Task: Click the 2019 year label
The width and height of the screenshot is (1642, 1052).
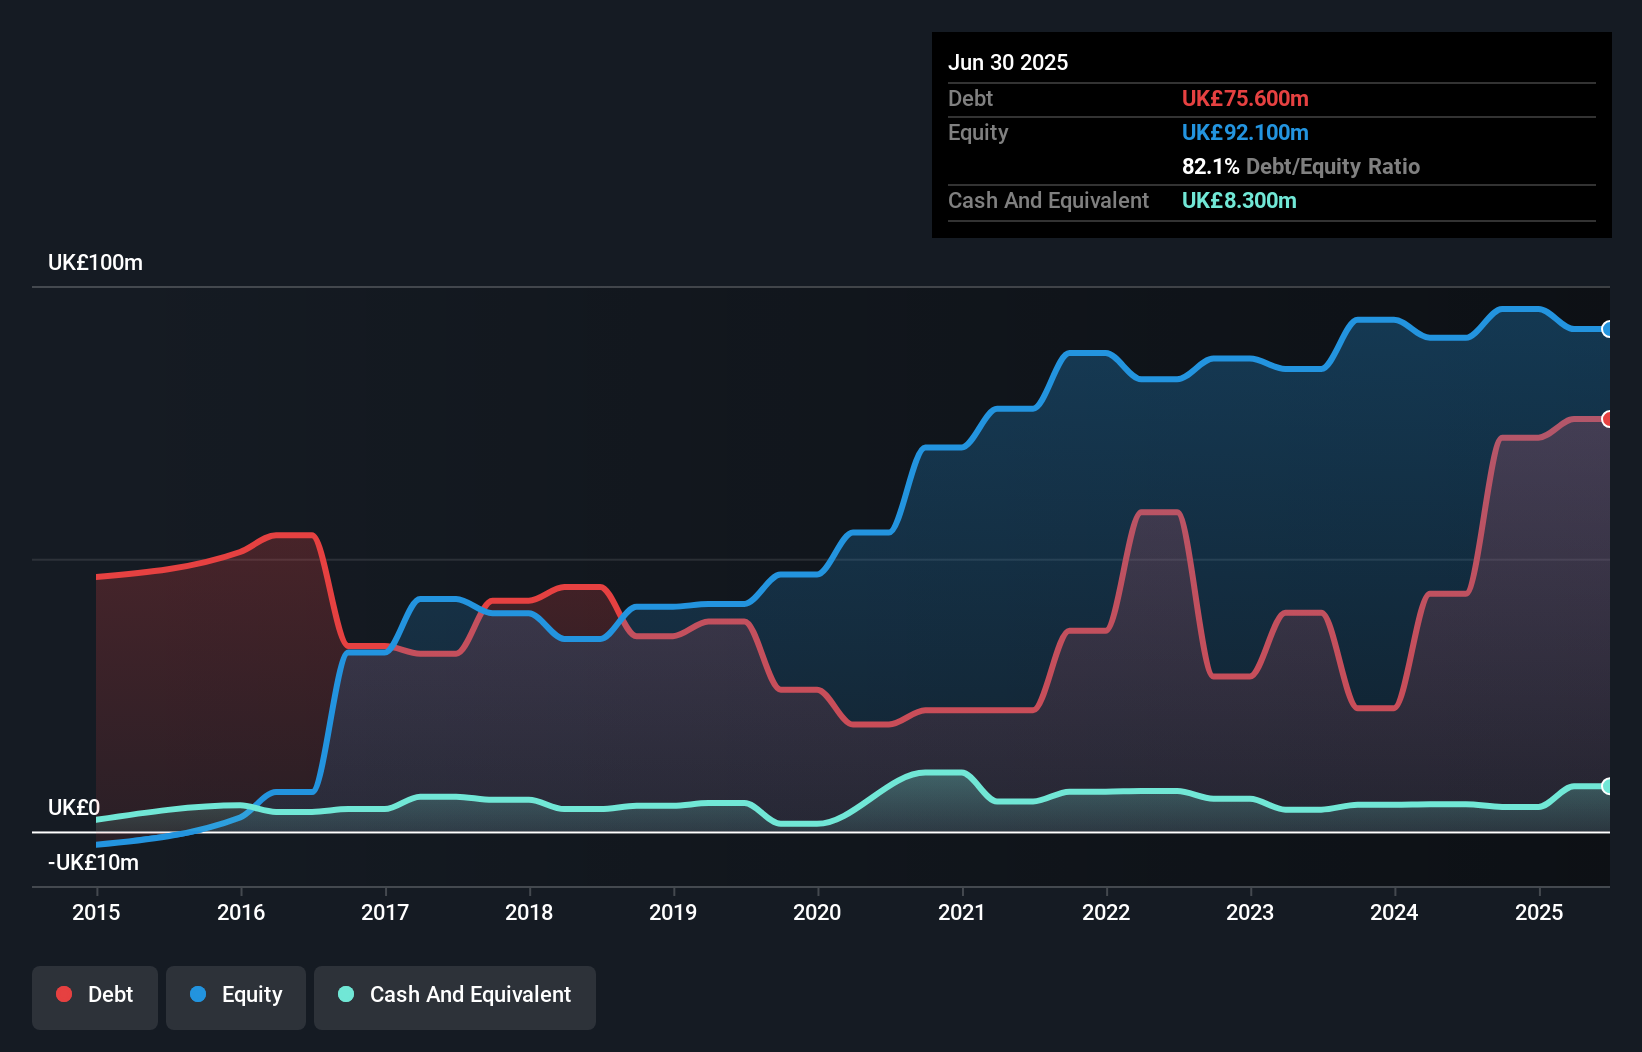Action: pos(673,912)
